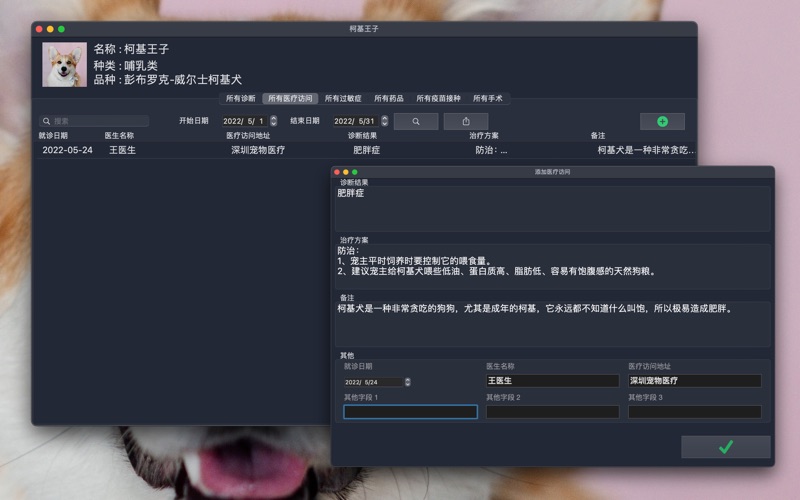Click the 结束日期 date field
The height and width of the screenshot is (500, 800).
point(356,121)
